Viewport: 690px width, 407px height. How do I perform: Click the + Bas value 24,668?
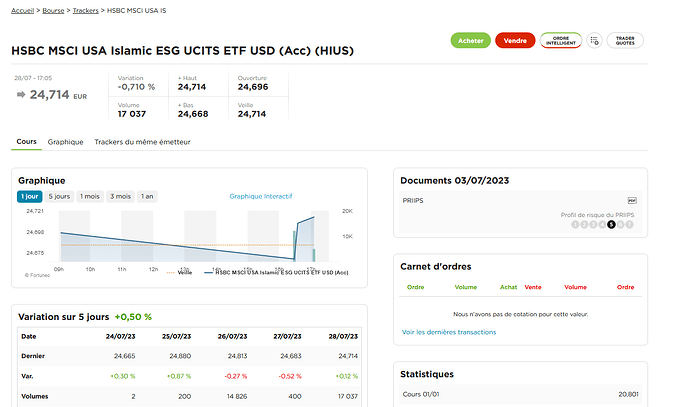click(193, 114)
